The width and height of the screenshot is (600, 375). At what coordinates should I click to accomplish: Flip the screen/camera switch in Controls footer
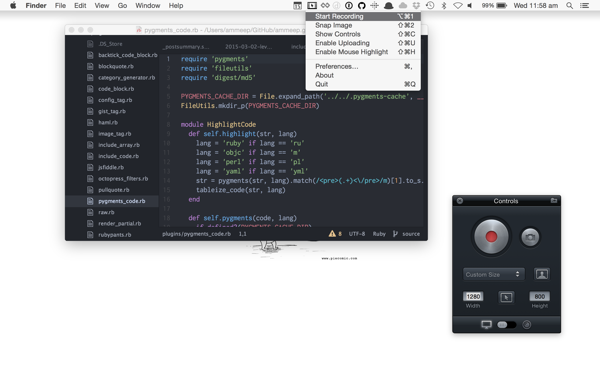point(506,325)
